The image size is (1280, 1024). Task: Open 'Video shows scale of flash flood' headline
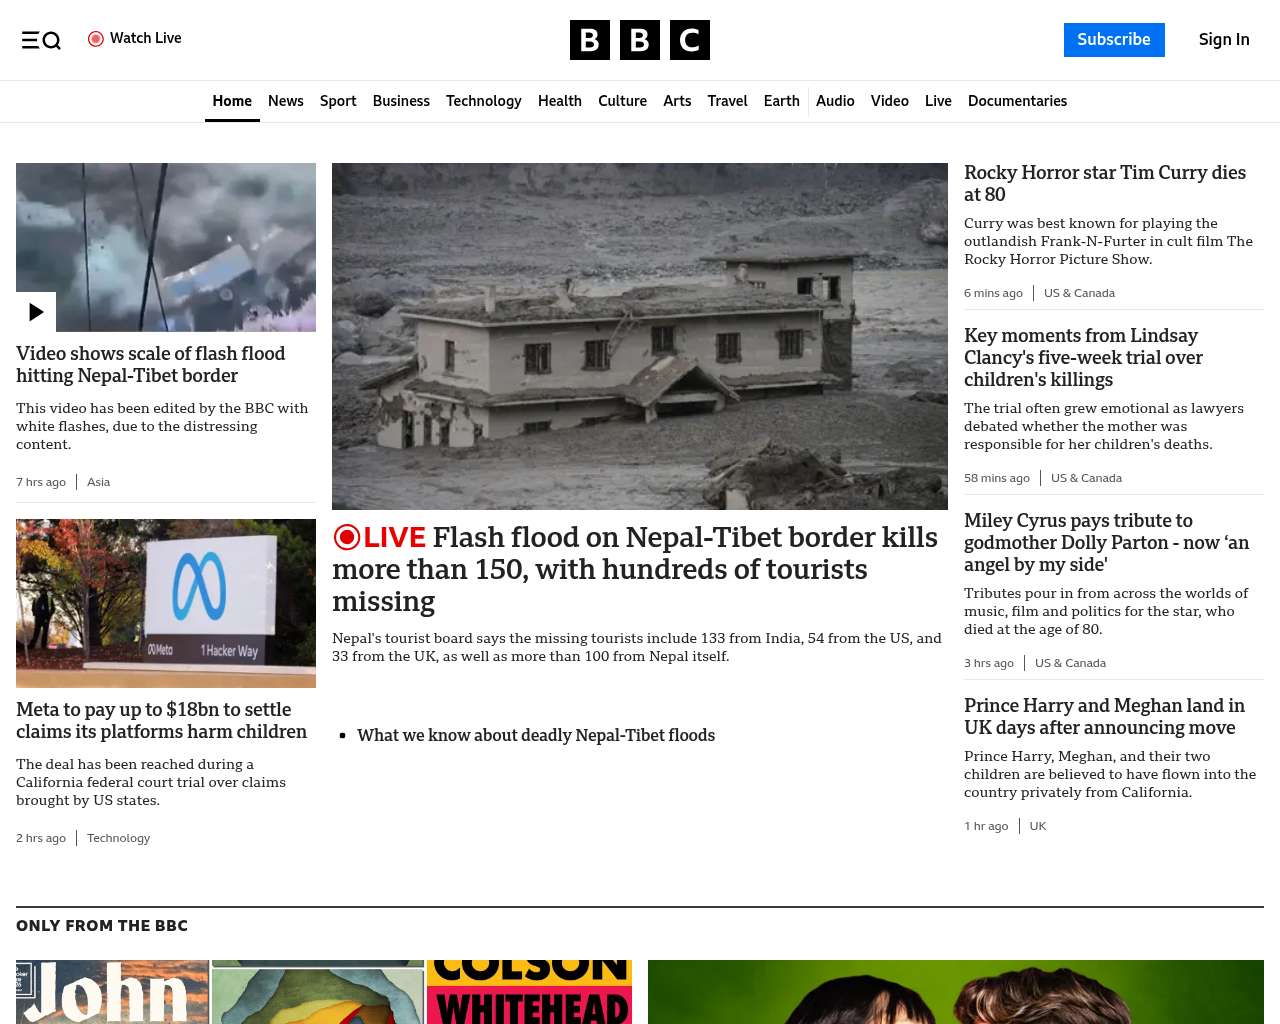tap(151, 365)
